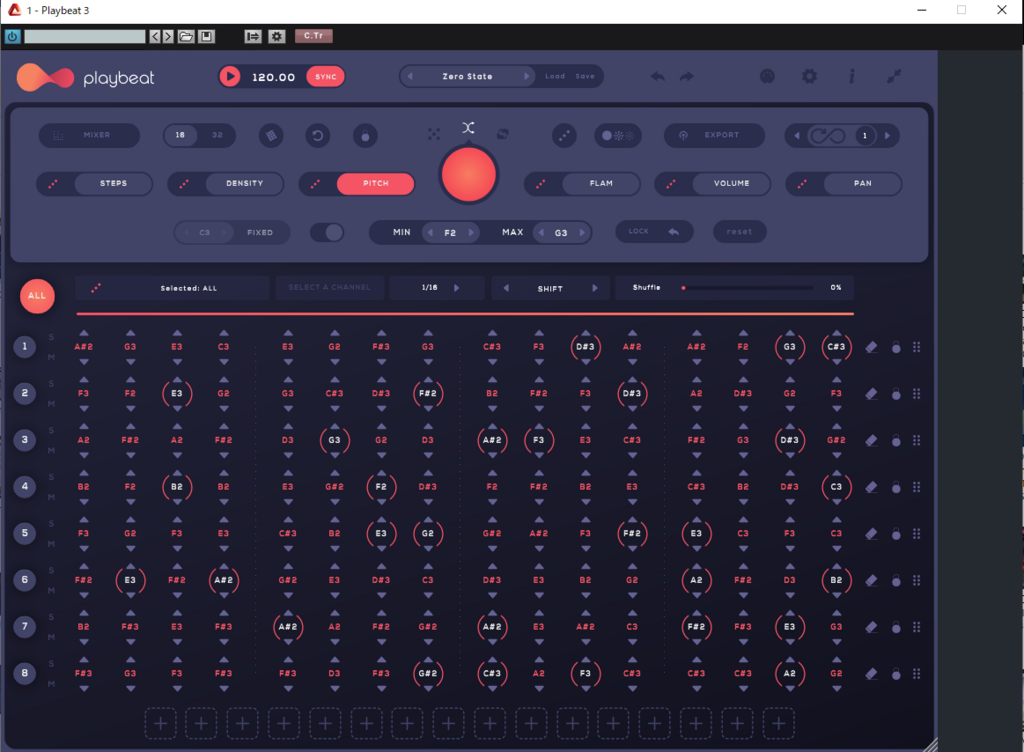Select the sync-arrows randomize mode icon
Image resolution: width=1024 pixels, height=752 pixels.
click(502, 134)
